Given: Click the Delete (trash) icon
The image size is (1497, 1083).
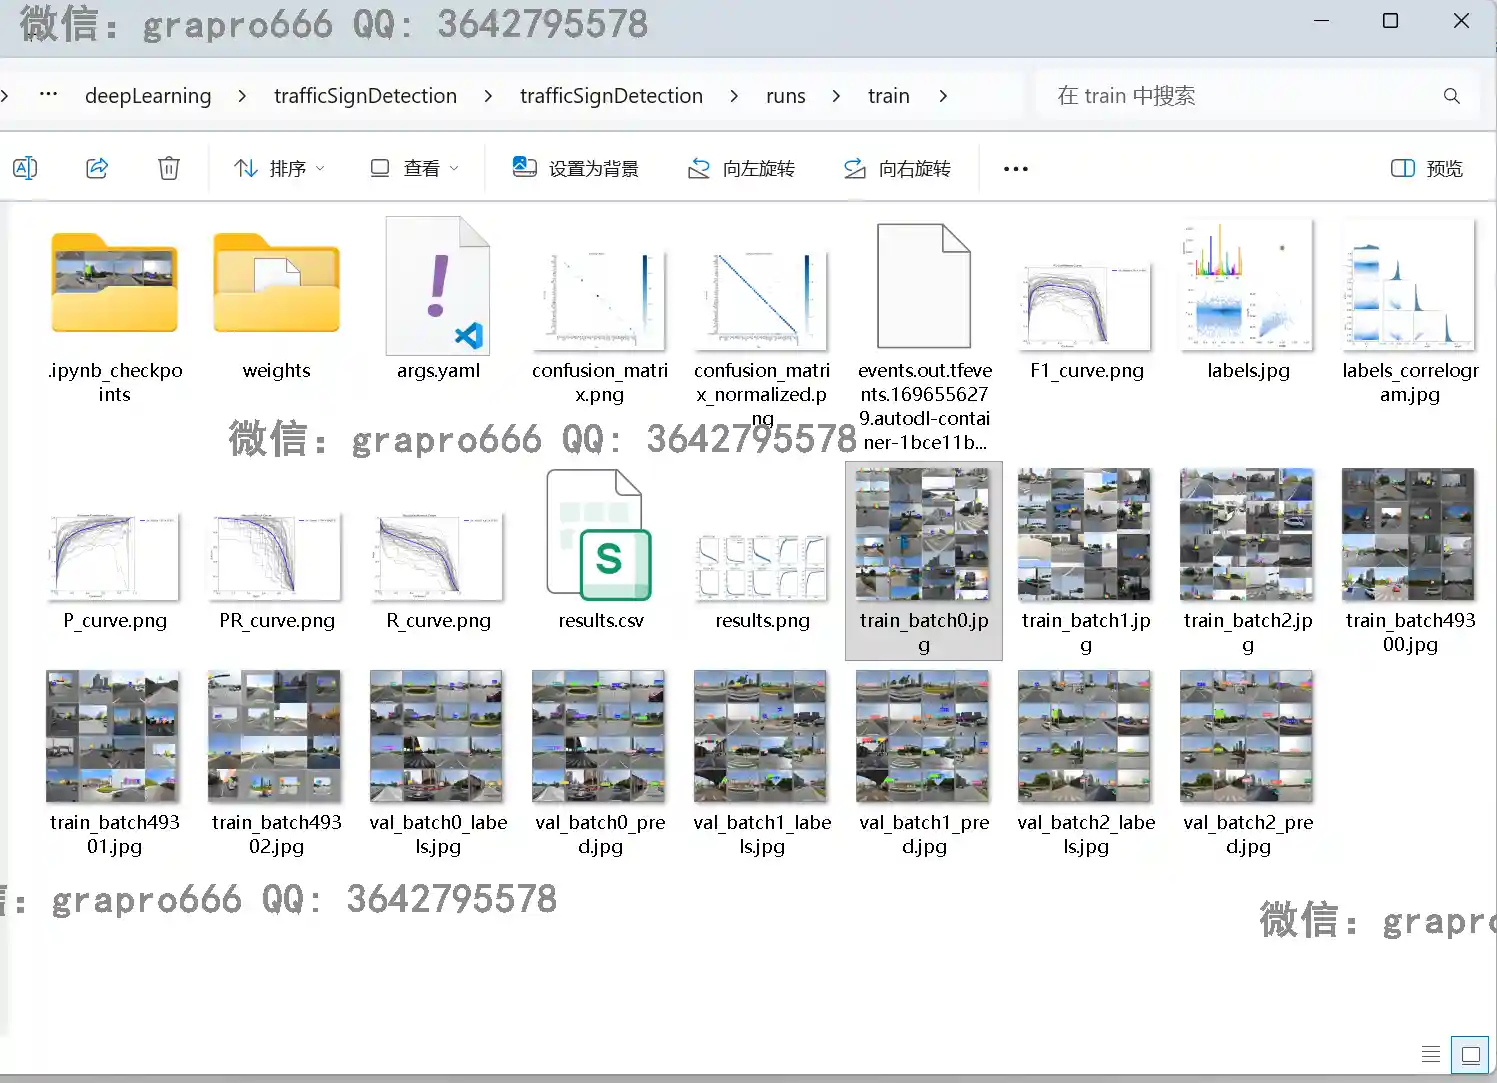Looking at the screenshot, I should [169, 168].
